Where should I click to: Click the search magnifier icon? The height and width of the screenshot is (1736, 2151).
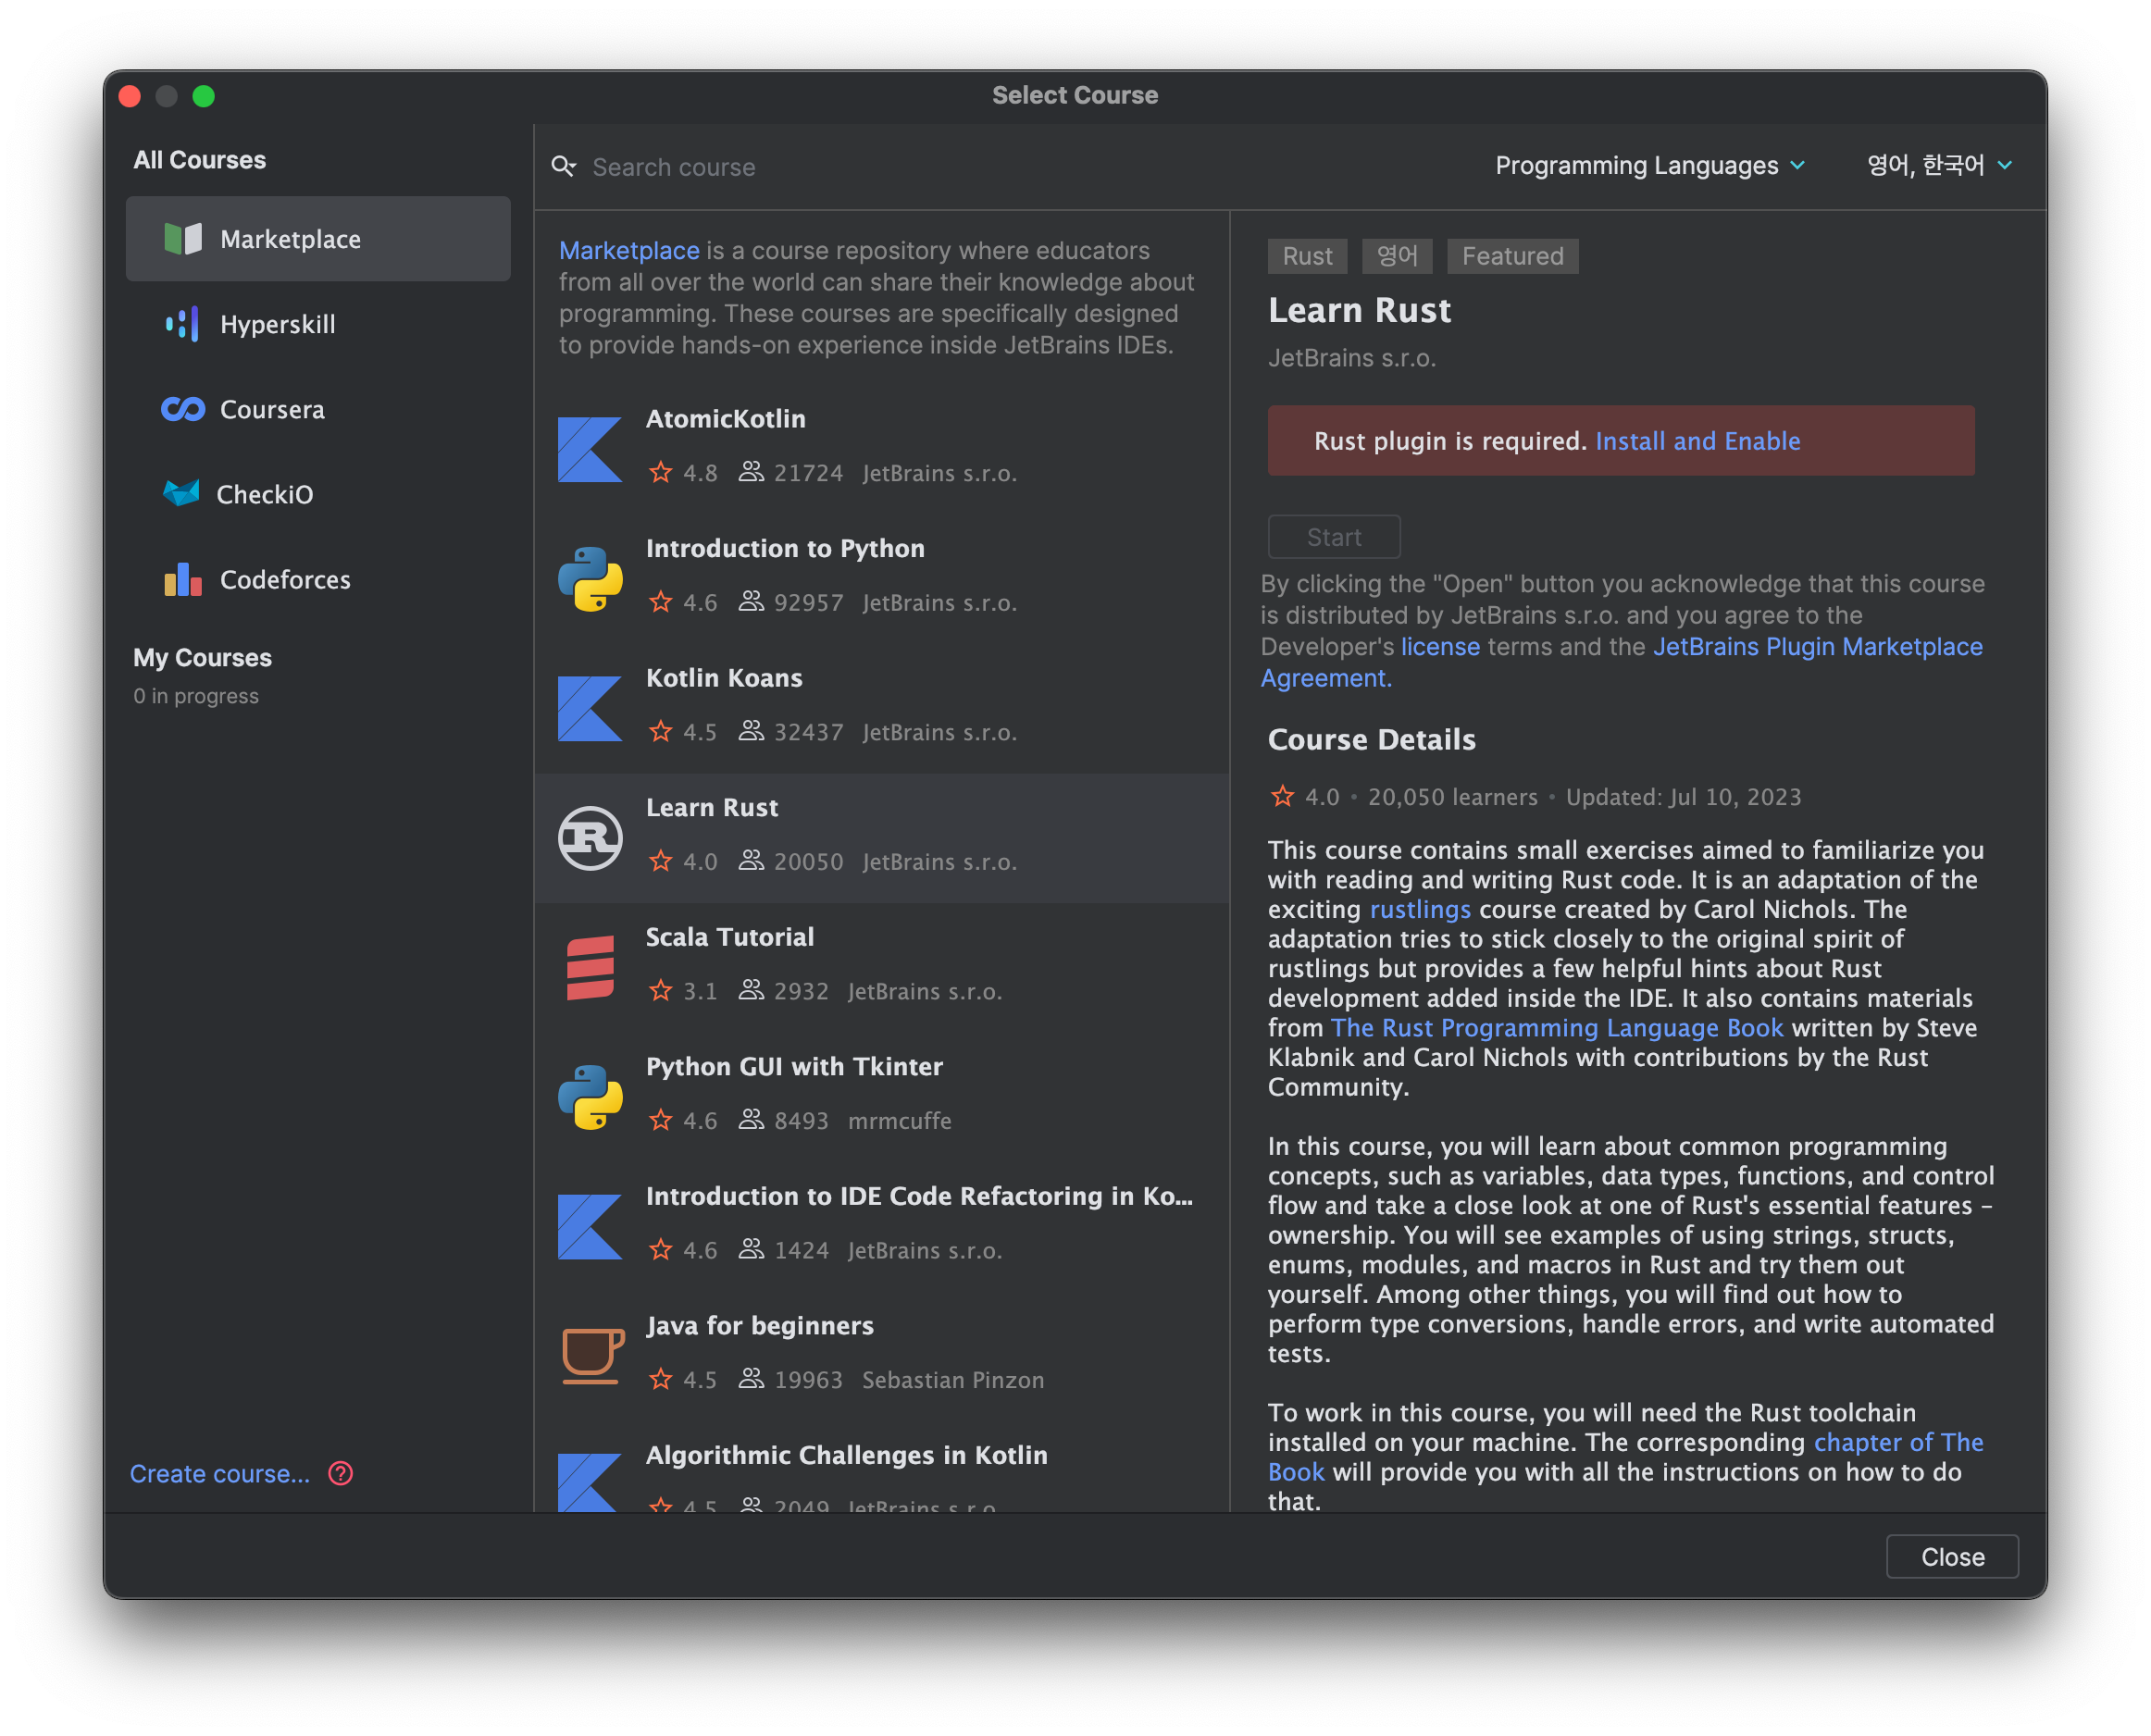click(564, 166)
